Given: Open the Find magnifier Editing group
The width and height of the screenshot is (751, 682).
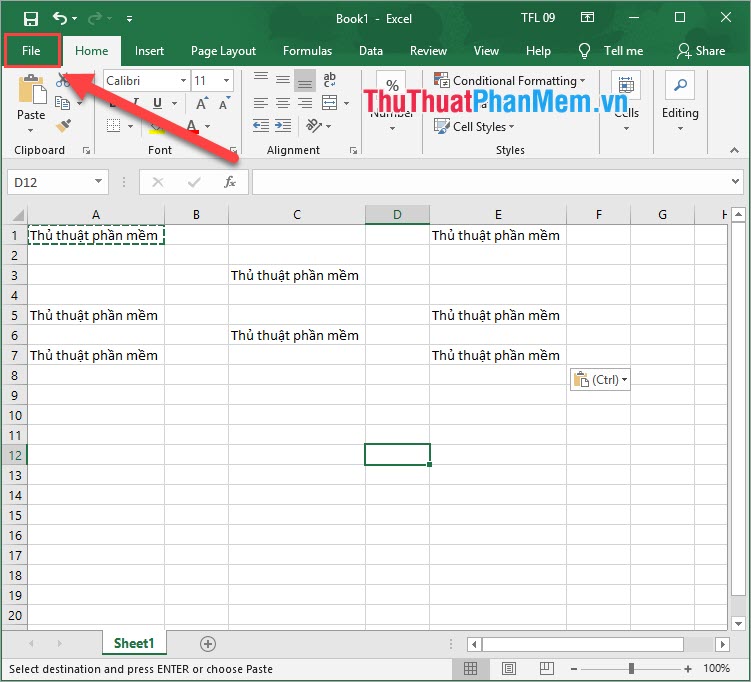Looking at the screenshot, I should 680,85.
